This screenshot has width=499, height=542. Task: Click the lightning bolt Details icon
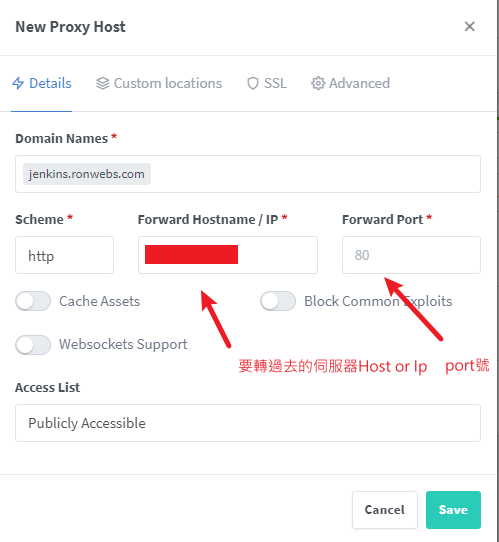(x=18, y=83)
